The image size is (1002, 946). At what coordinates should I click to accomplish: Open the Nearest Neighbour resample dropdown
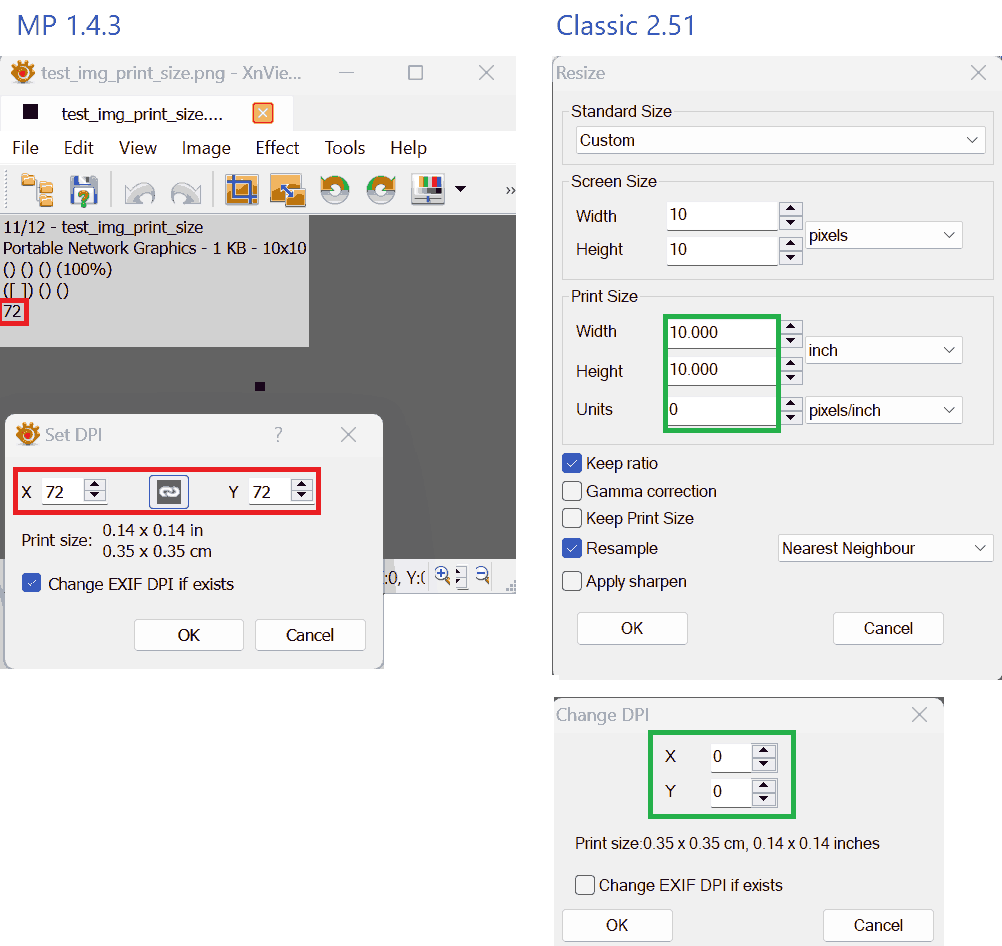[885, 548]
